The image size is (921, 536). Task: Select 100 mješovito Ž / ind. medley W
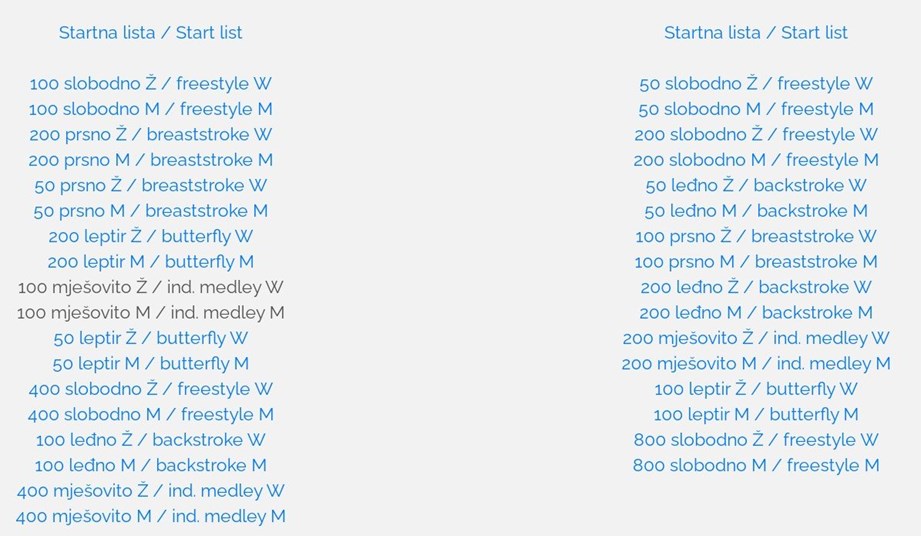click(150, 287)
